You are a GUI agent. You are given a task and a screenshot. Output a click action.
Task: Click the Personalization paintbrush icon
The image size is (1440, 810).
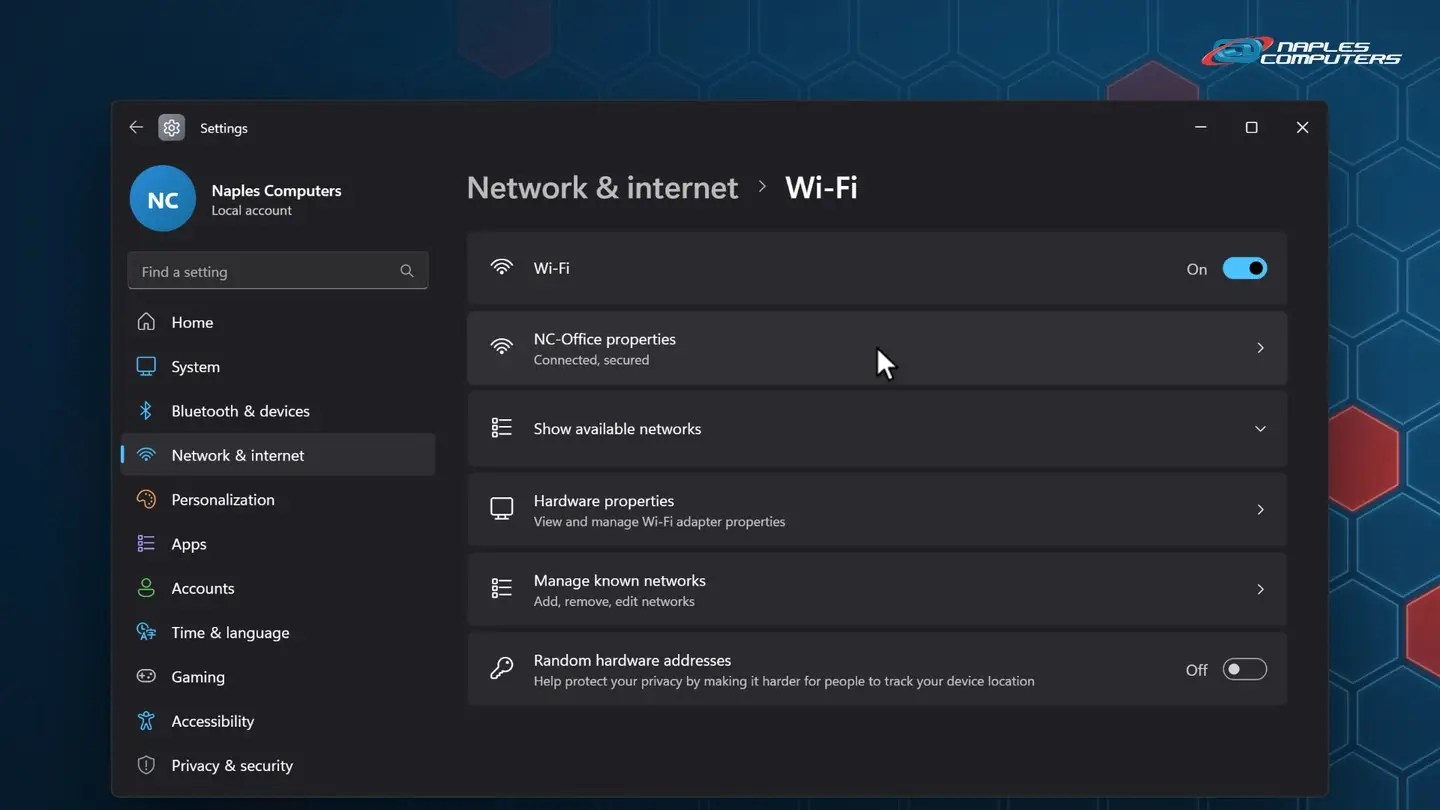tap(146, 499)
